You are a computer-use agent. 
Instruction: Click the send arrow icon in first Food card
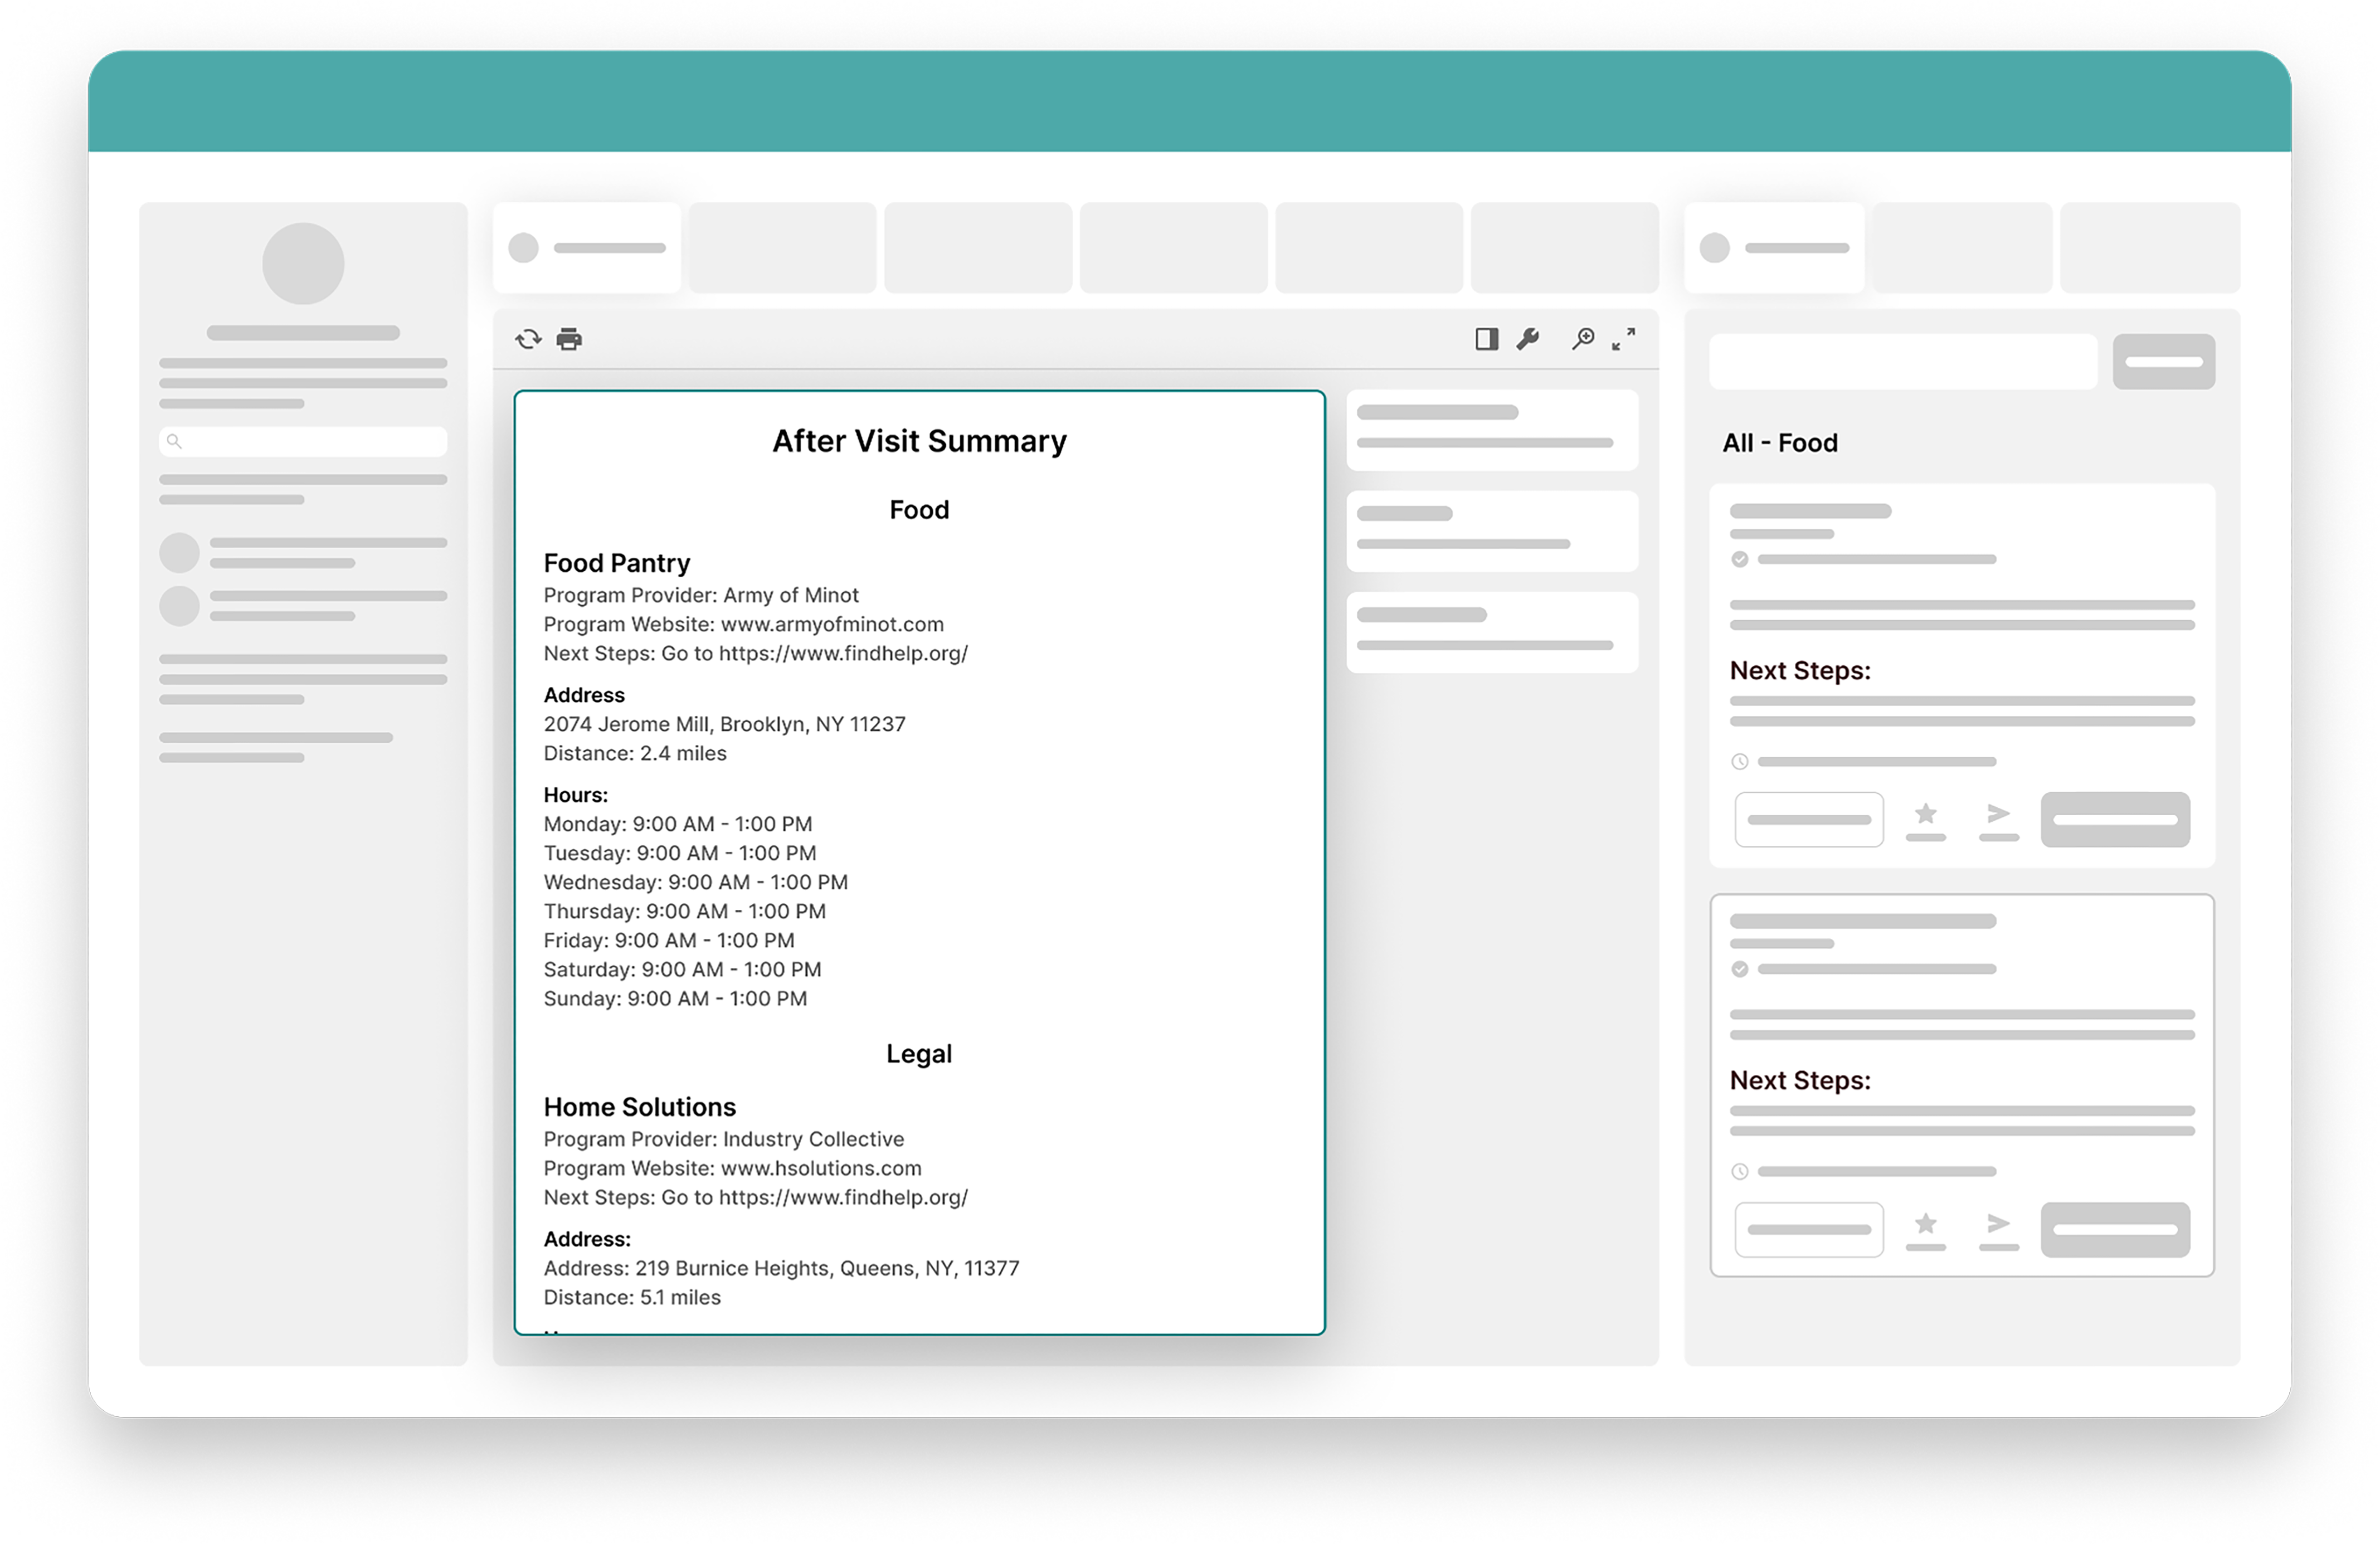coord(1998,814)
